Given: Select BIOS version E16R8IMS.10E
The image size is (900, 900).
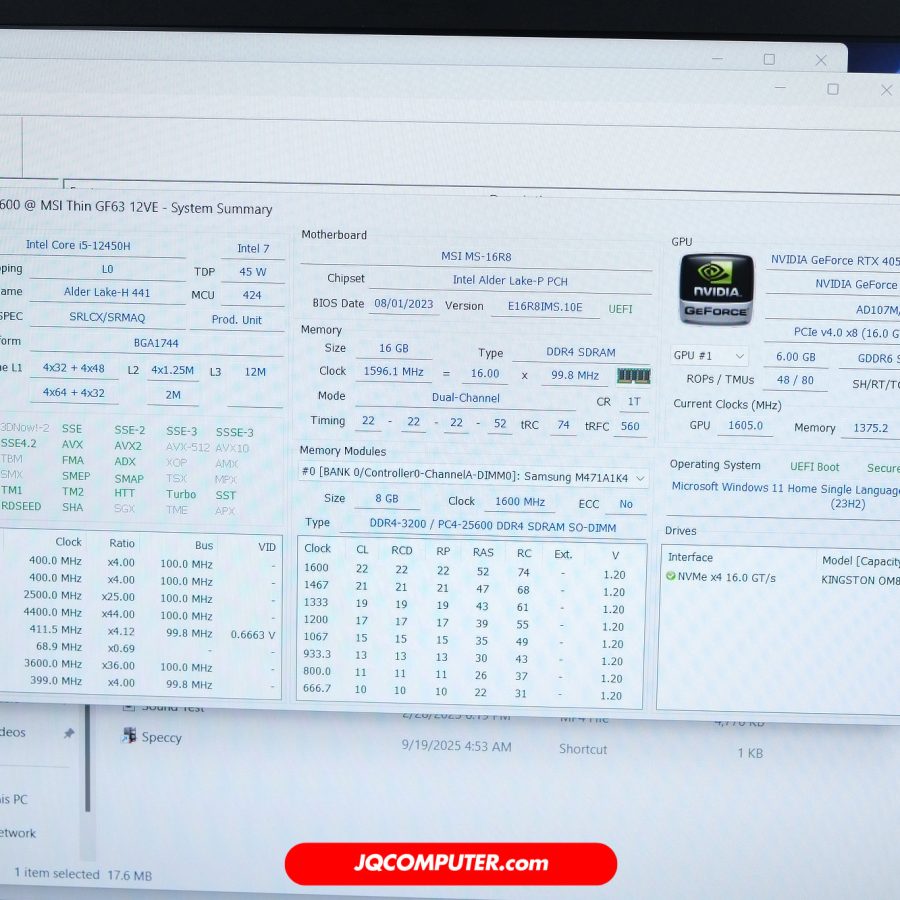Looking at the screenshot, I should [545, 307].
